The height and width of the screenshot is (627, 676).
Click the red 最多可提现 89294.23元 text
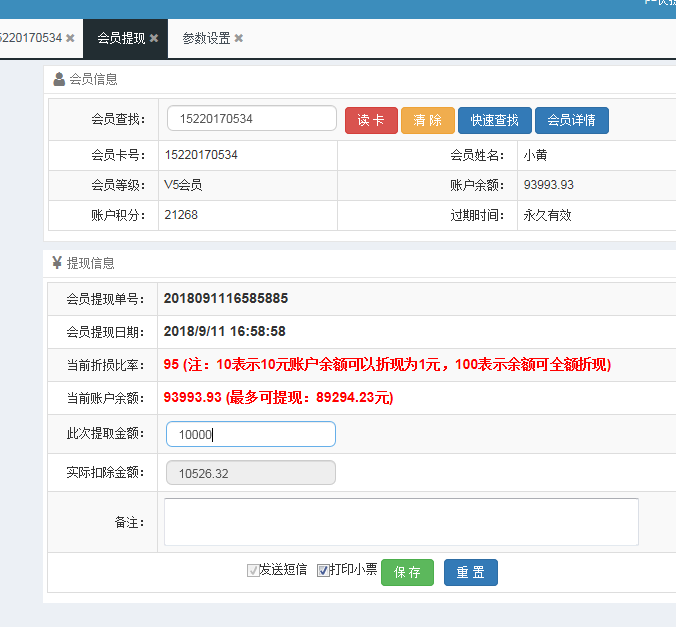[310, 397]
